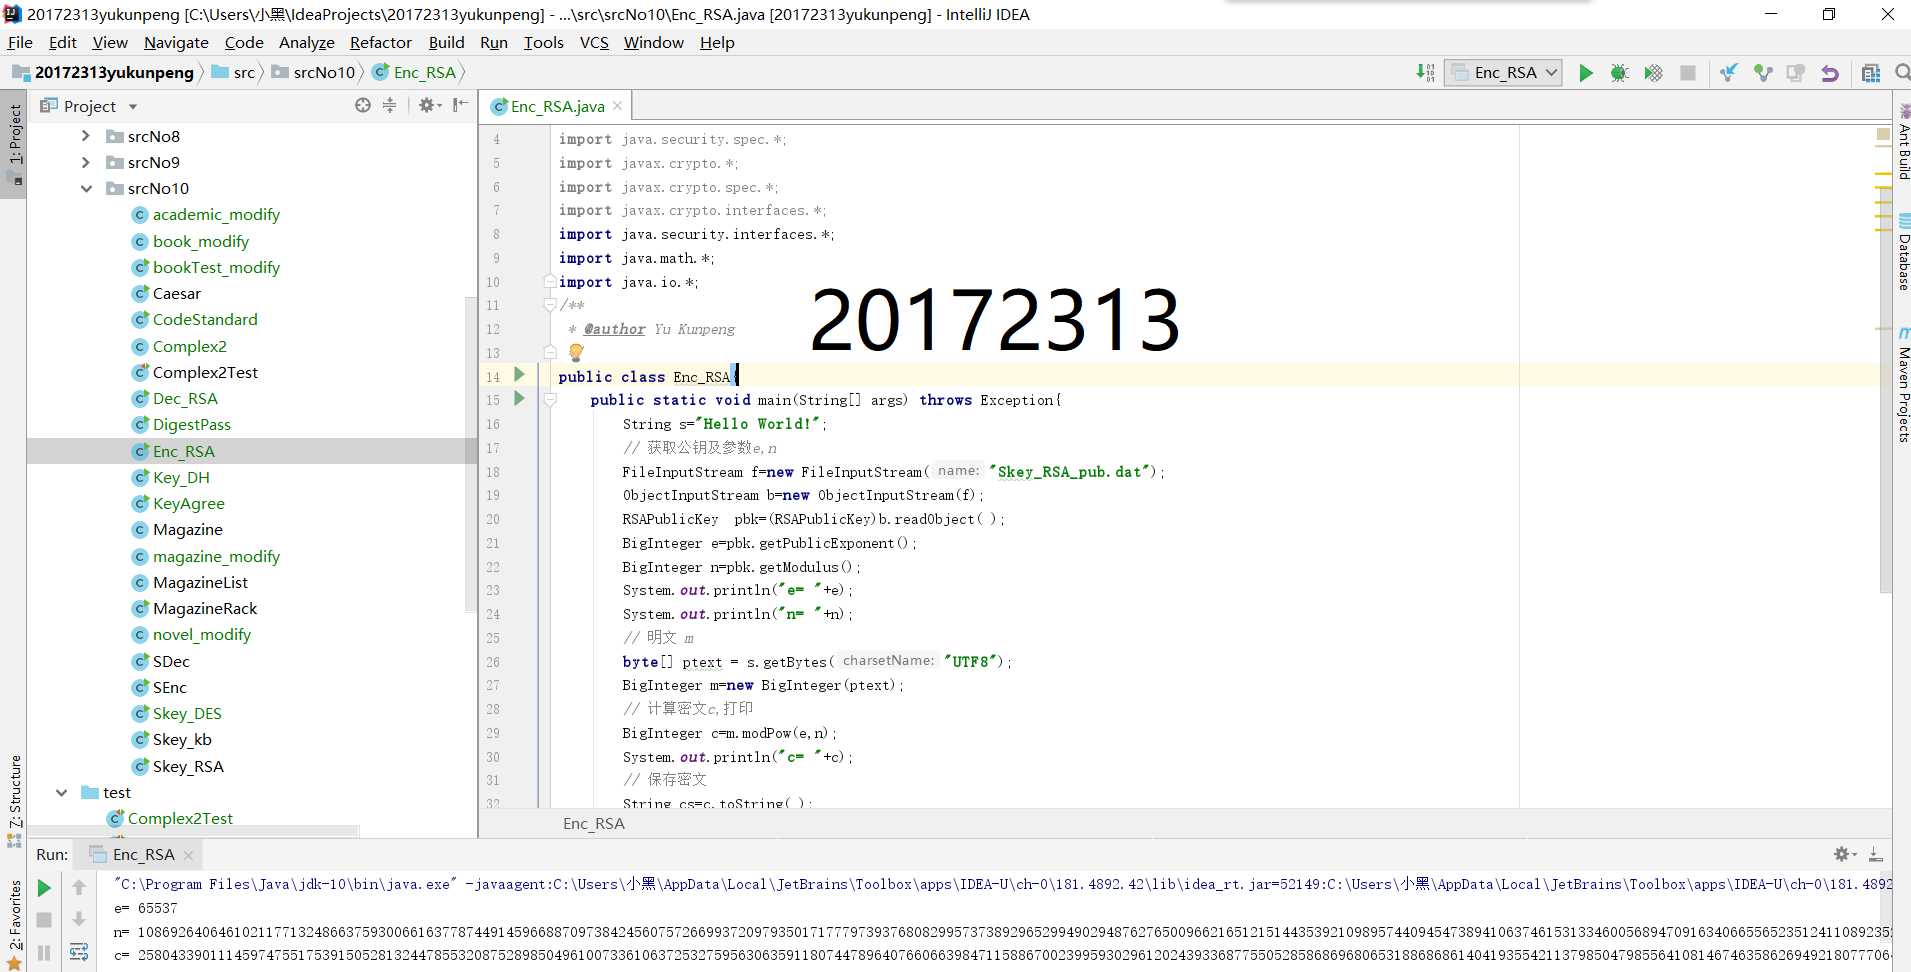Open Search Everywhere magnifier icon
1911x972 pixels.
tap(1901, 72)
